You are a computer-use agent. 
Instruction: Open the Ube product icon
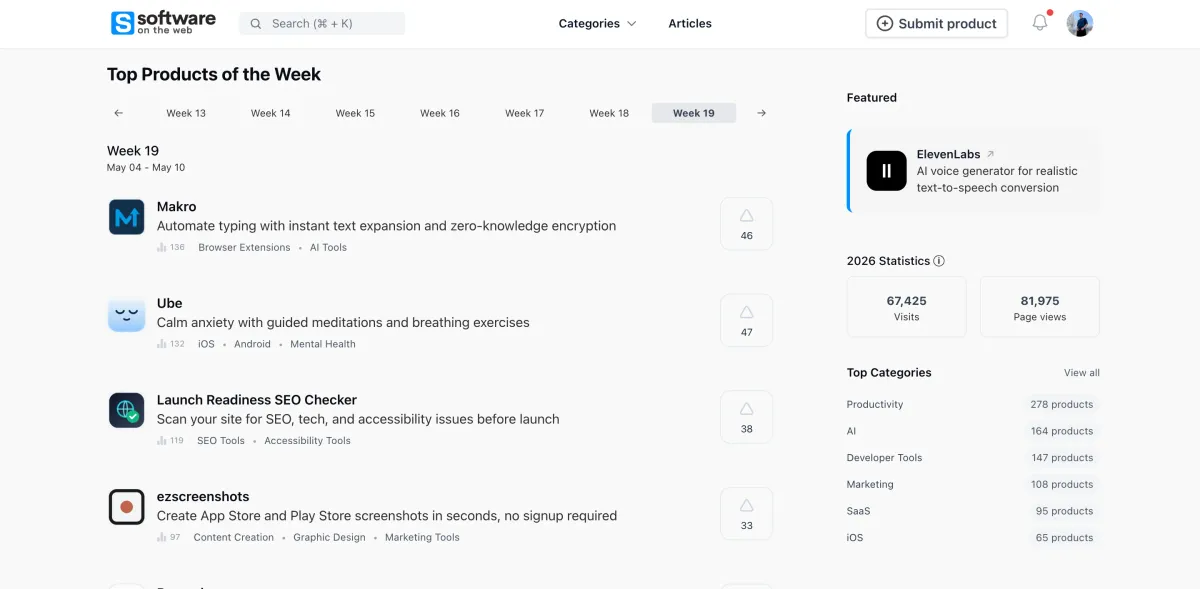(x=127, y=314)
